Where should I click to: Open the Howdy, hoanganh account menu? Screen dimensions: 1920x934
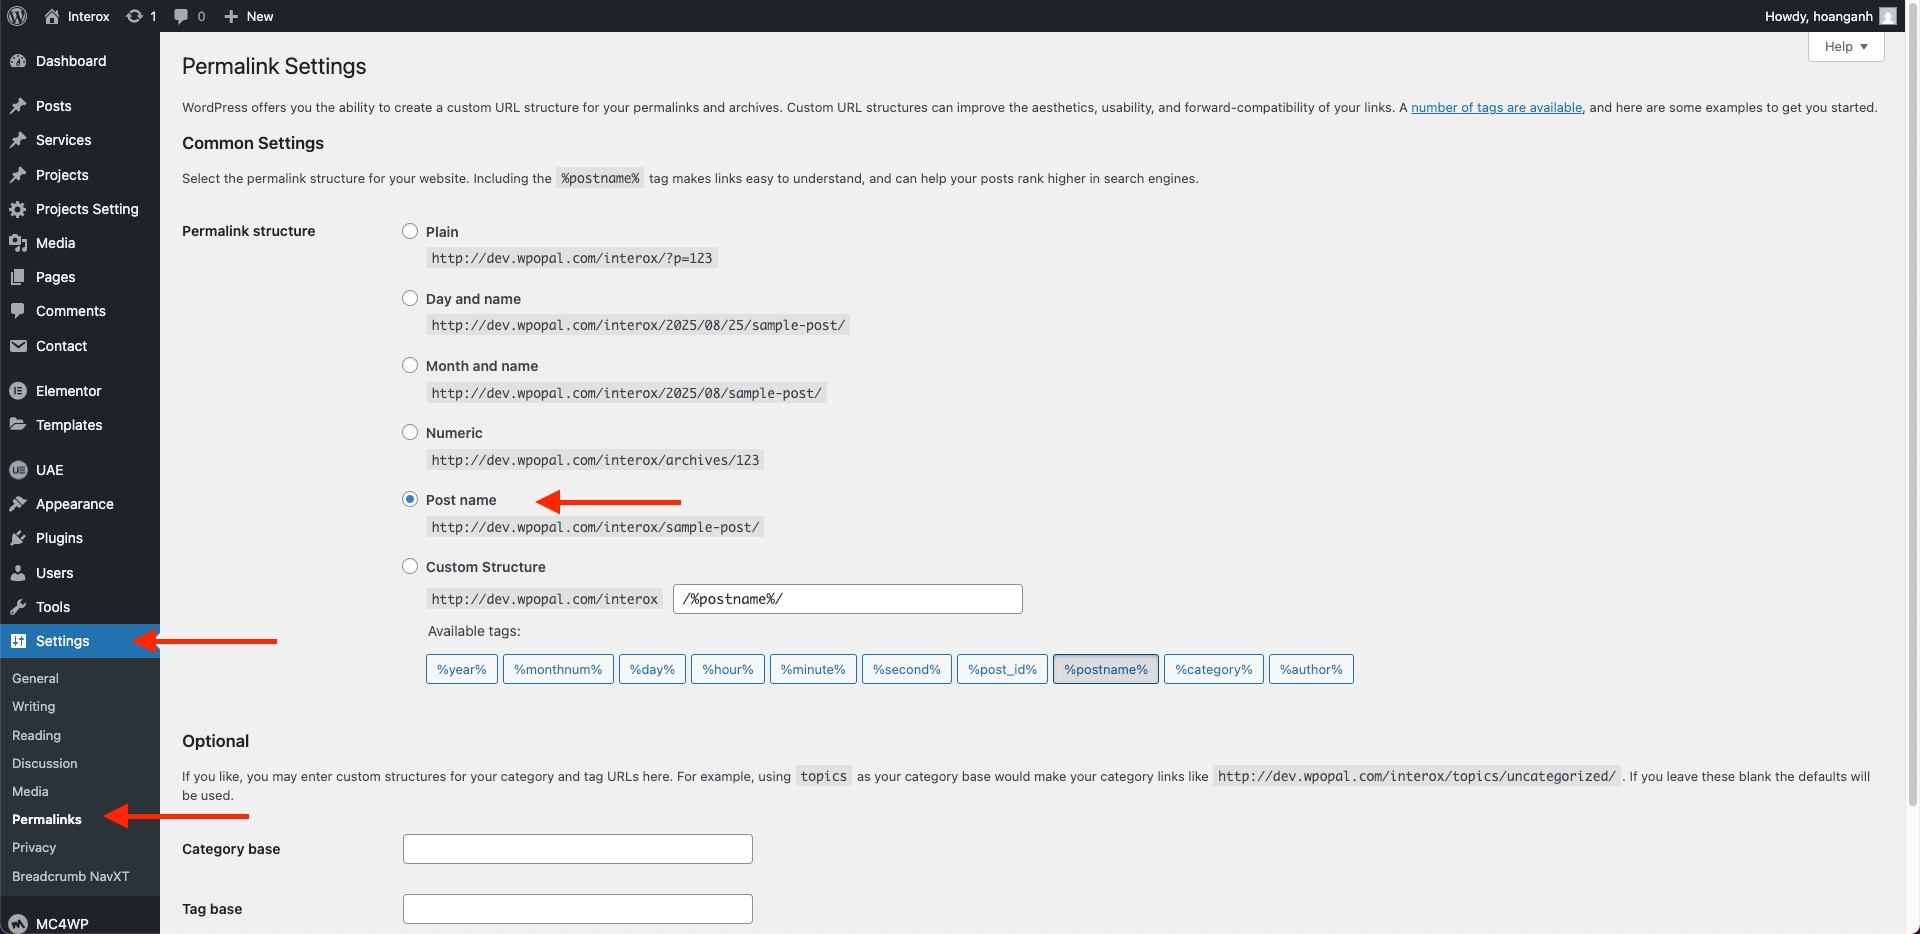tap(1818, 16)
